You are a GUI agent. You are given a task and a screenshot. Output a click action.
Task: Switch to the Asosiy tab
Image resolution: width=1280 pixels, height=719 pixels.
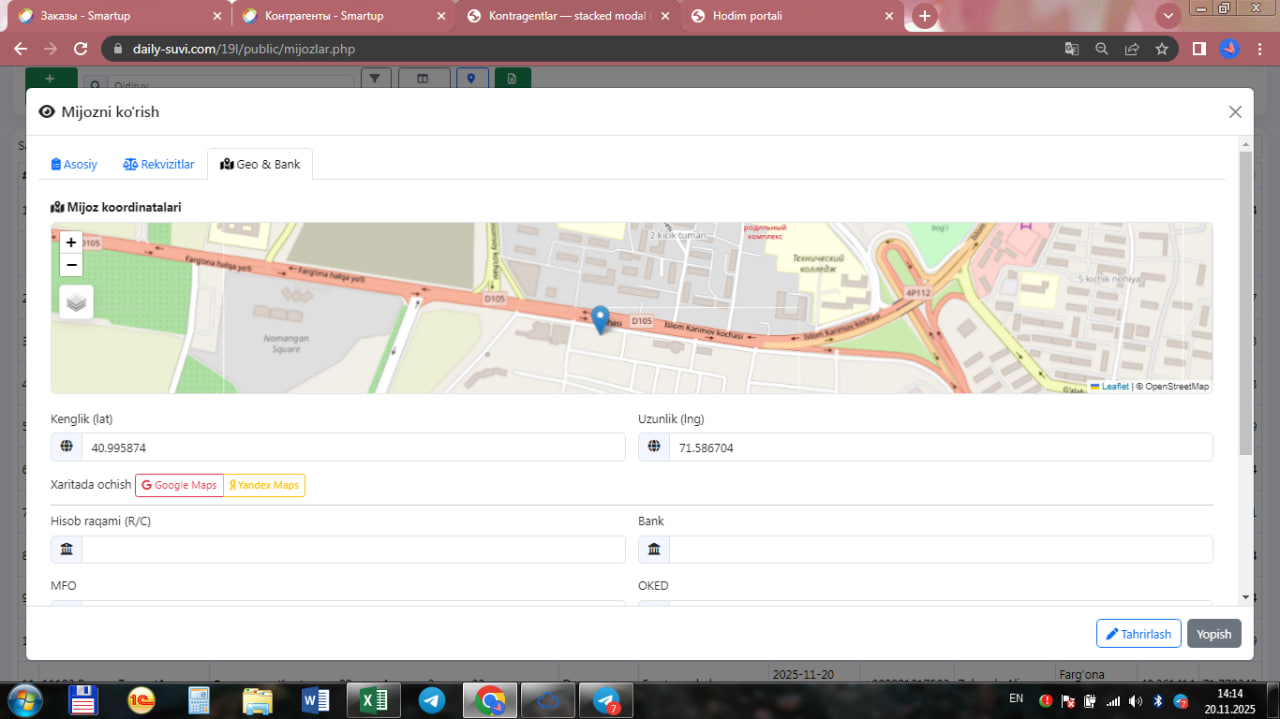pyautogui.click(x=75, y=164)
